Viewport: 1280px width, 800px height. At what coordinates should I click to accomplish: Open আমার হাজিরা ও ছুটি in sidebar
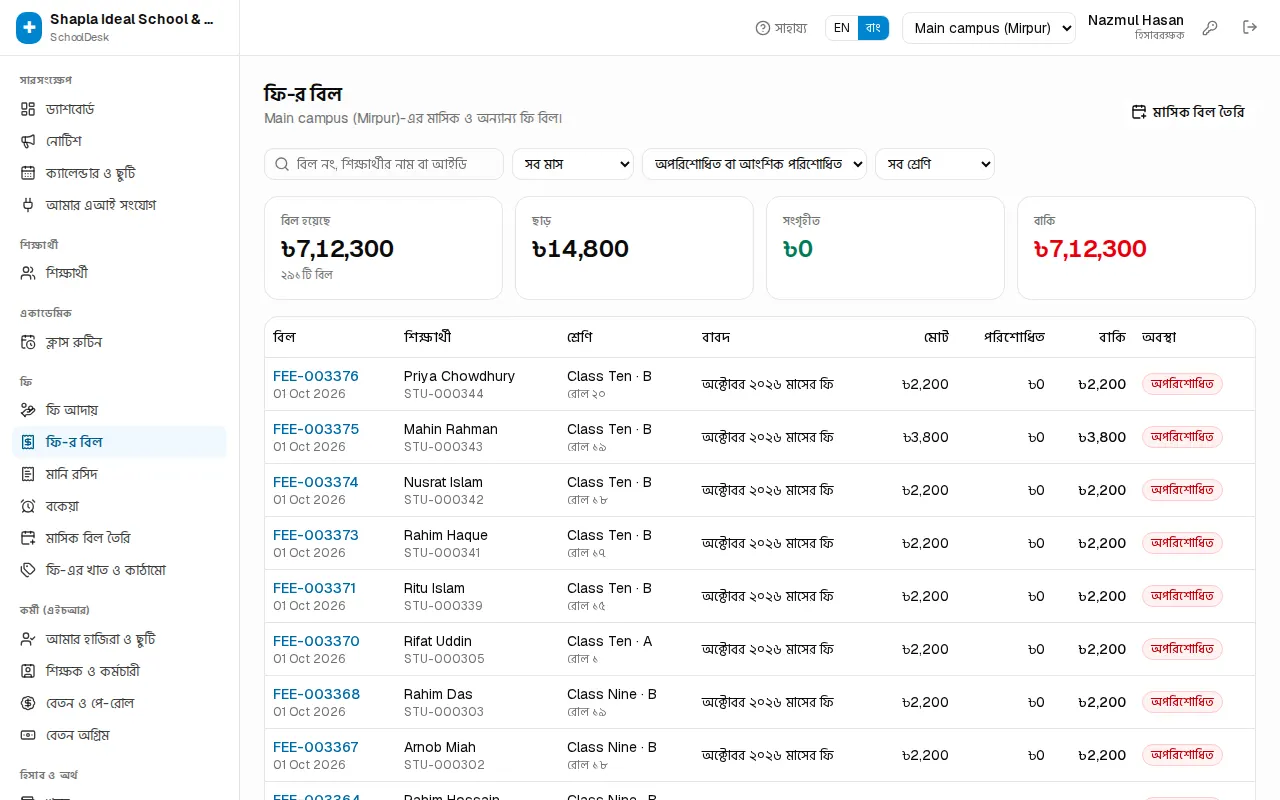[x=119, y=639]
